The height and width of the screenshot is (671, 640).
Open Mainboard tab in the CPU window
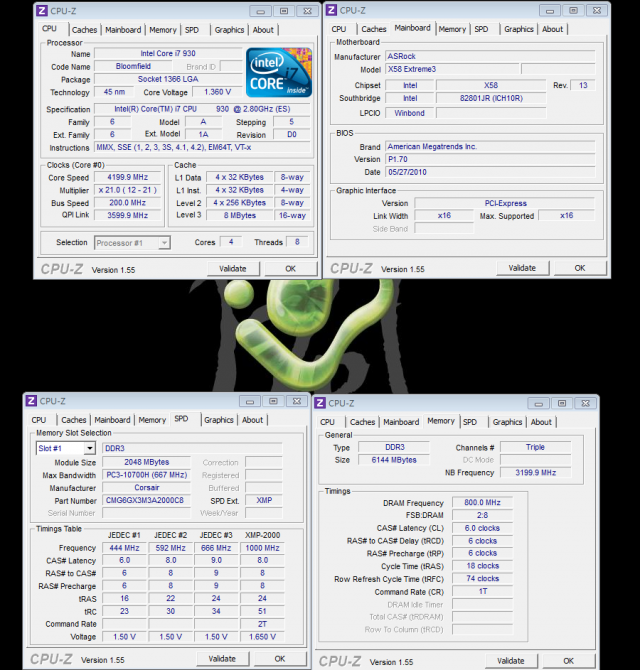(123, 30)
